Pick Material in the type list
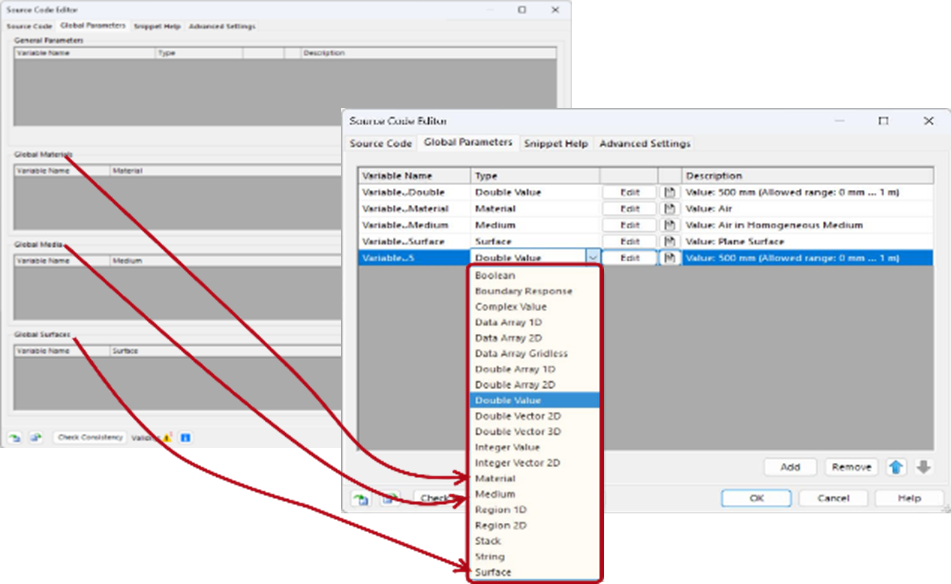The image size is (951, 584). coord(534,478)
